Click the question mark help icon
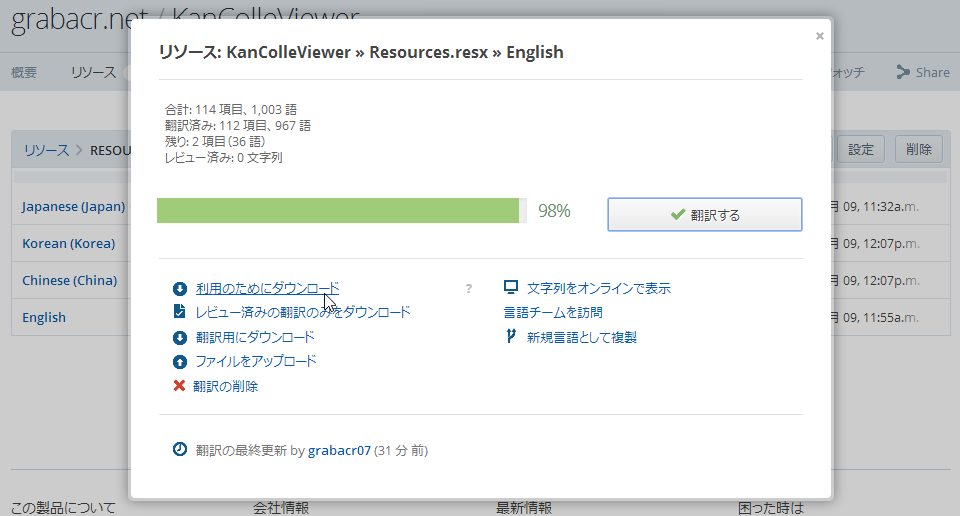Screen dimensions: 960x516 click(468, 288)
